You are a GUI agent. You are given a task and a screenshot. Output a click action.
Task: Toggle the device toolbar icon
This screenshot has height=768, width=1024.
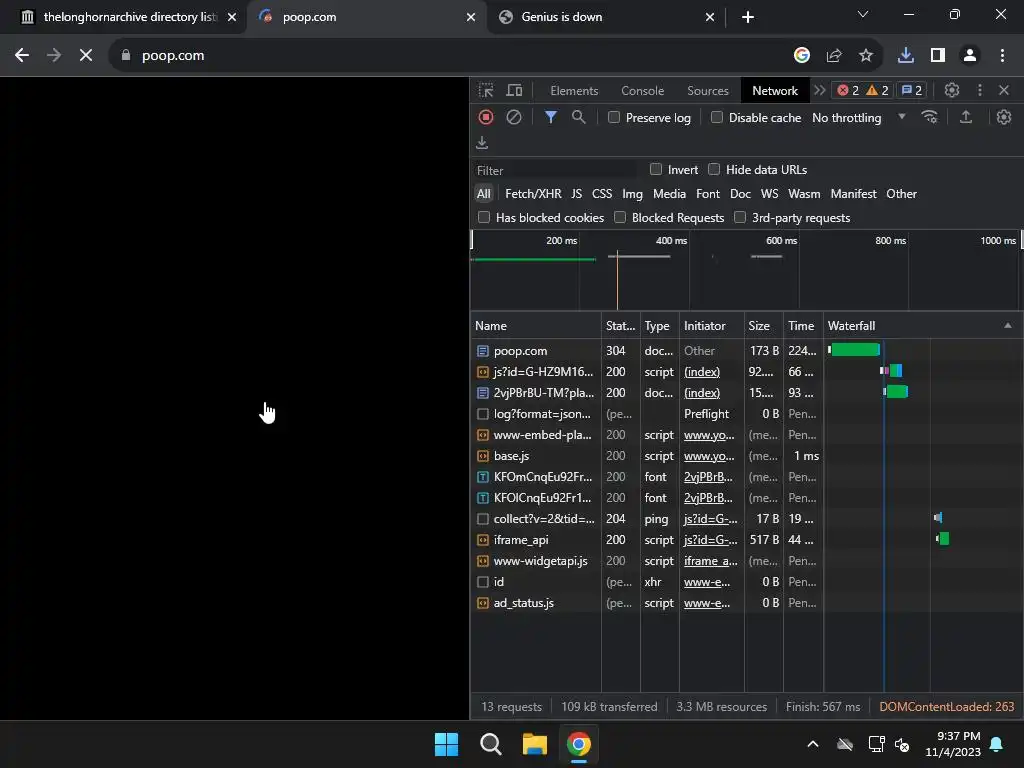[x=515, y=90]
